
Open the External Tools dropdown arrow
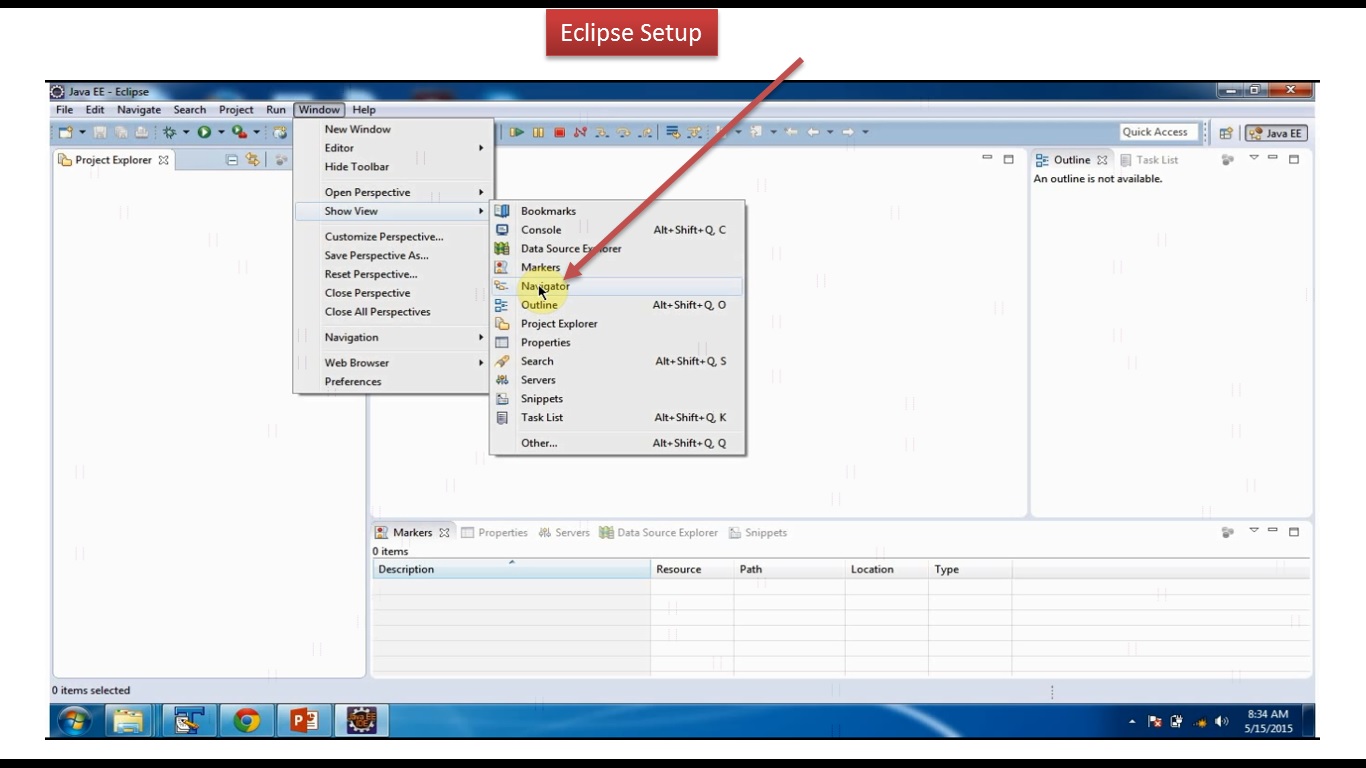[256, 132]
